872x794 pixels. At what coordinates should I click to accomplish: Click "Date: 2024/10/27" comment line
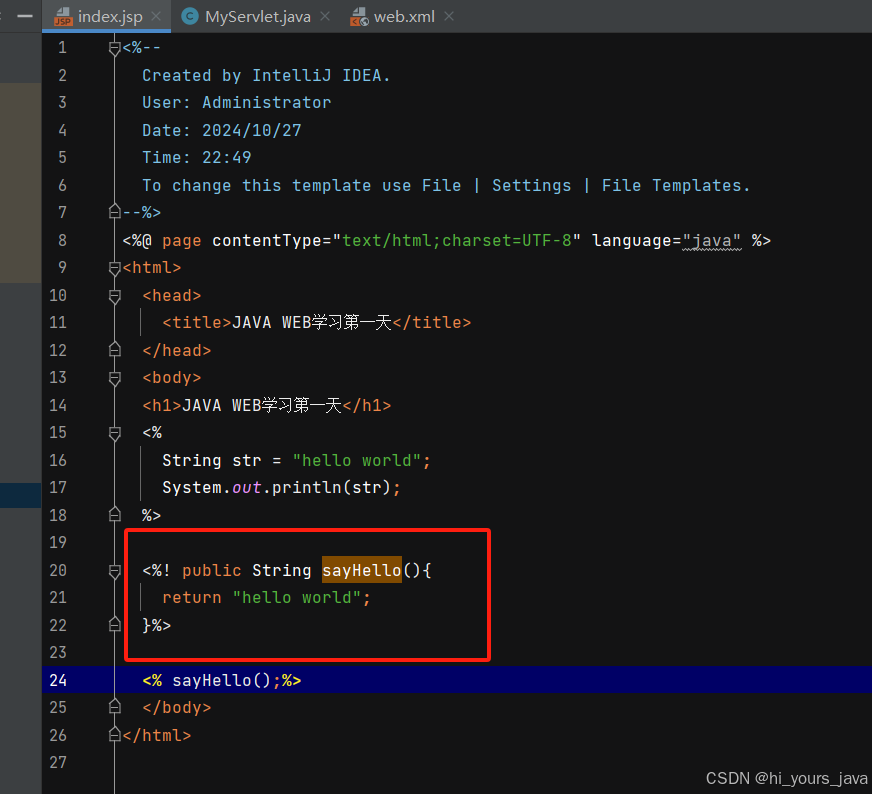click(222, 130)
